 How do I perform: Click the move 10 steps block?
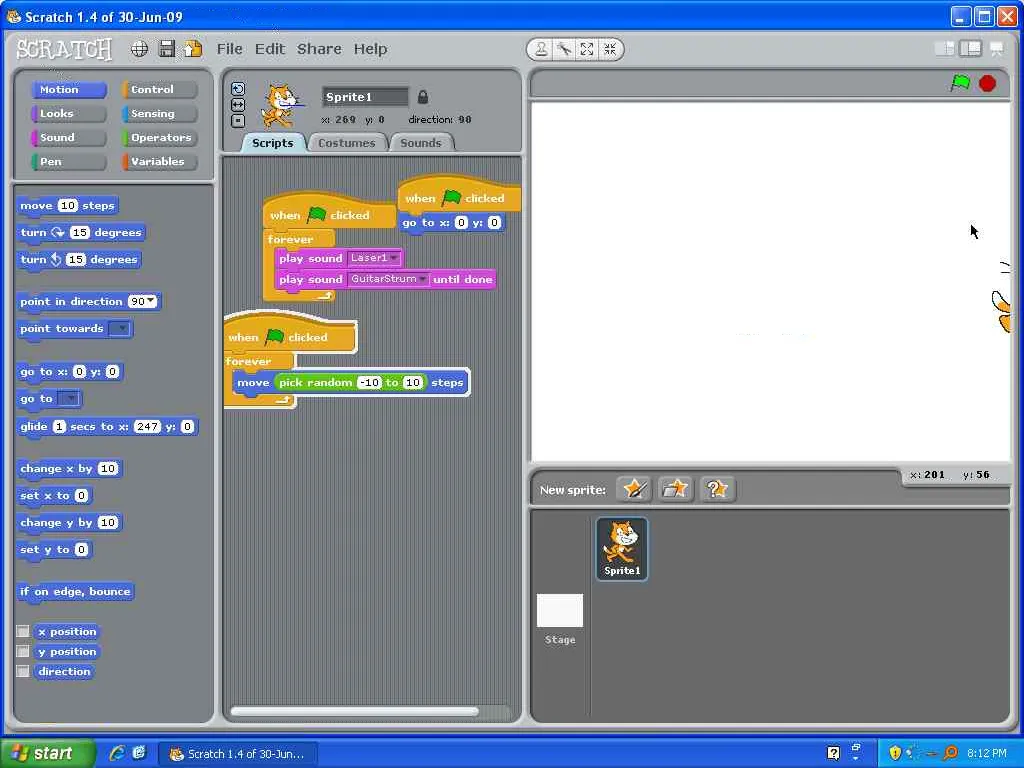coord(67,206)
